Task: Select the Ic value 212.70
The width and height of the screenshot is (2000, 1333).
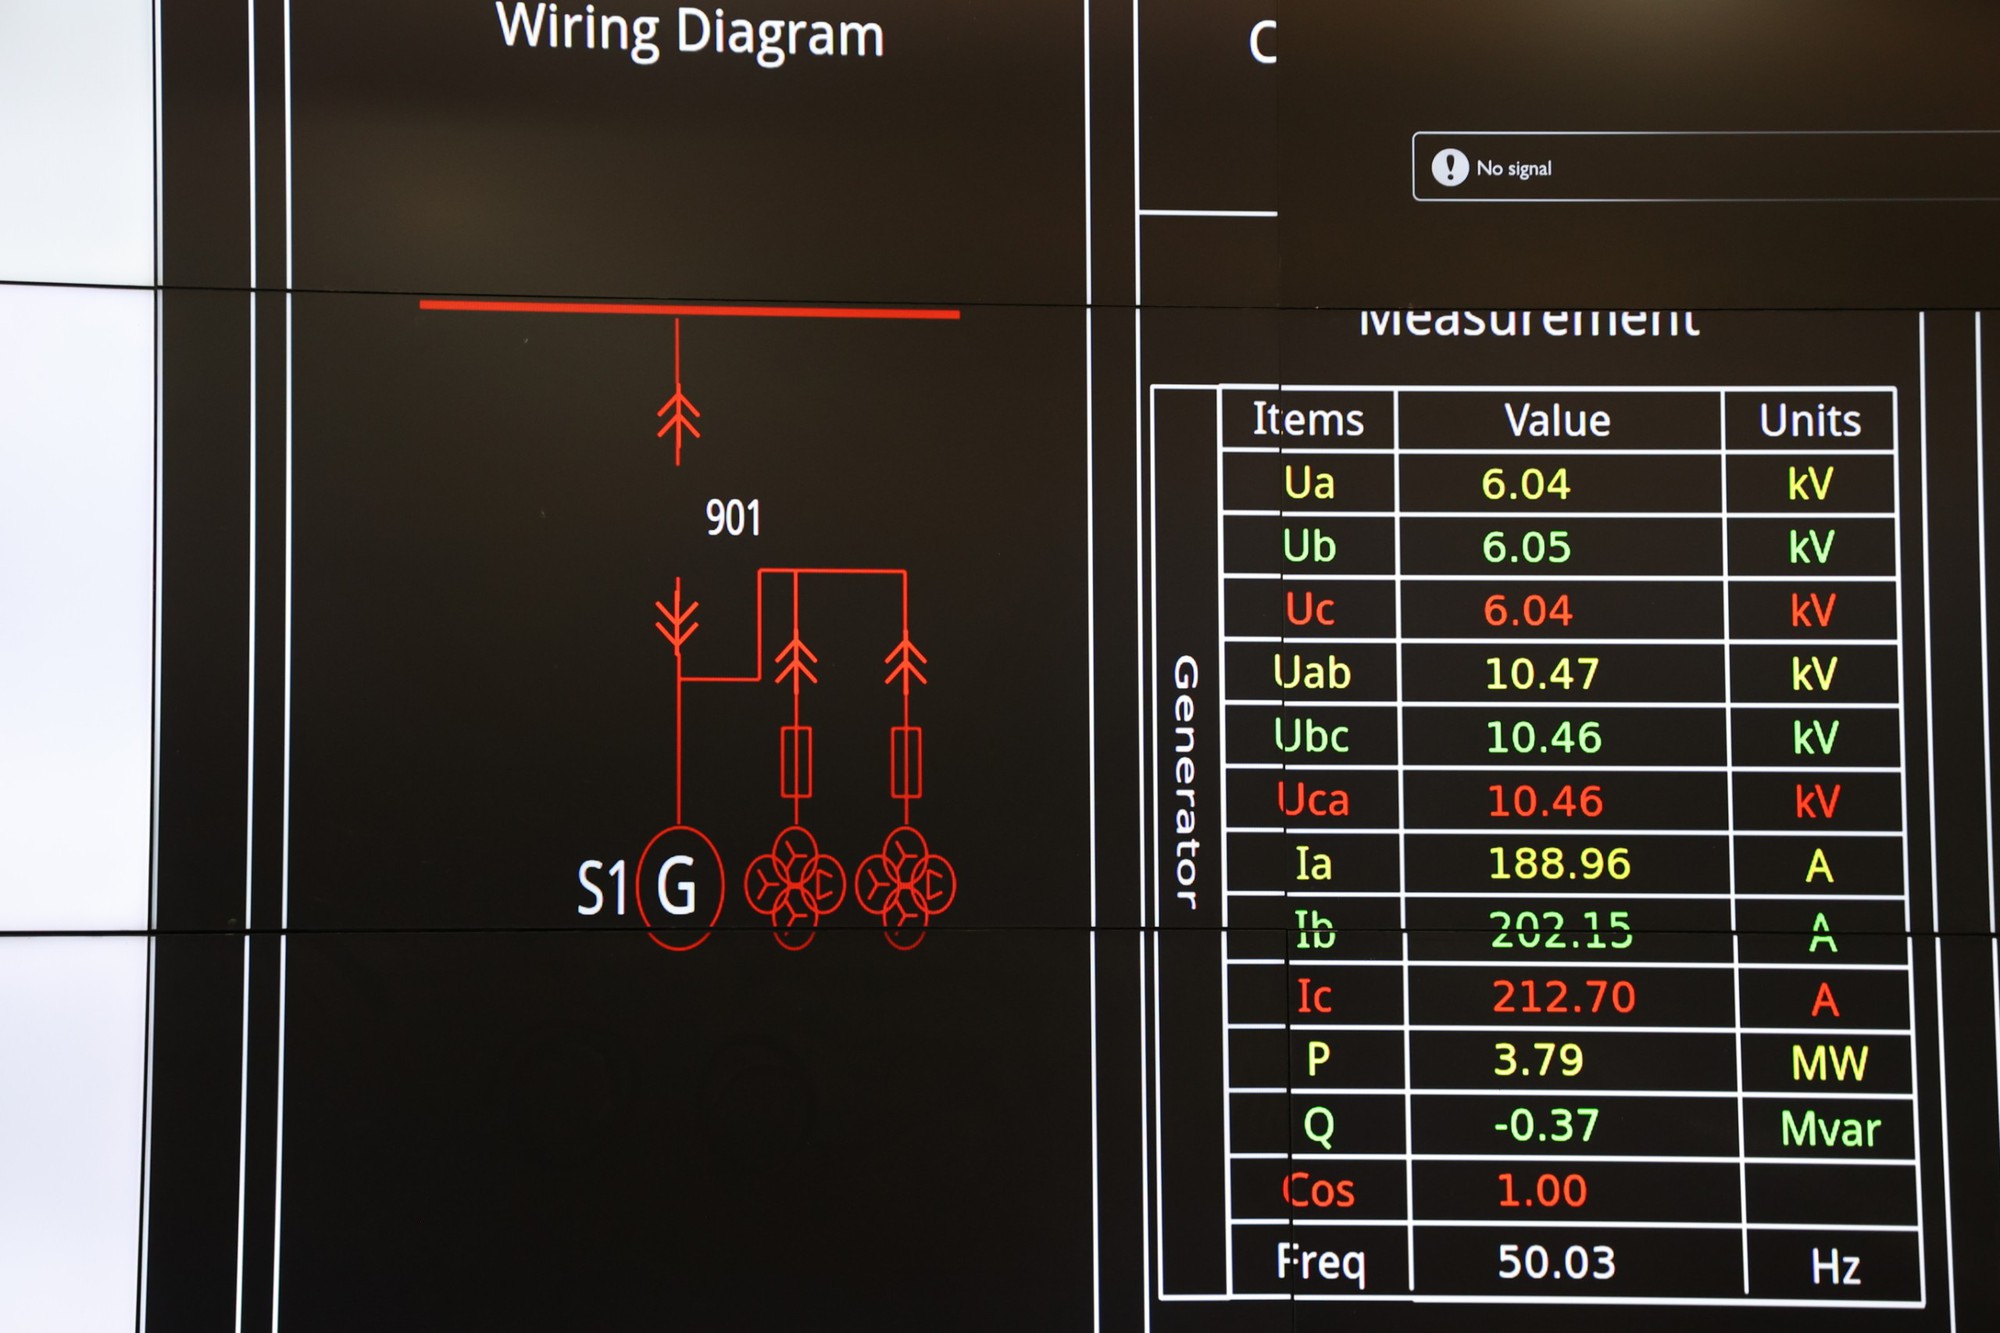Action: tap(1564, 998)
